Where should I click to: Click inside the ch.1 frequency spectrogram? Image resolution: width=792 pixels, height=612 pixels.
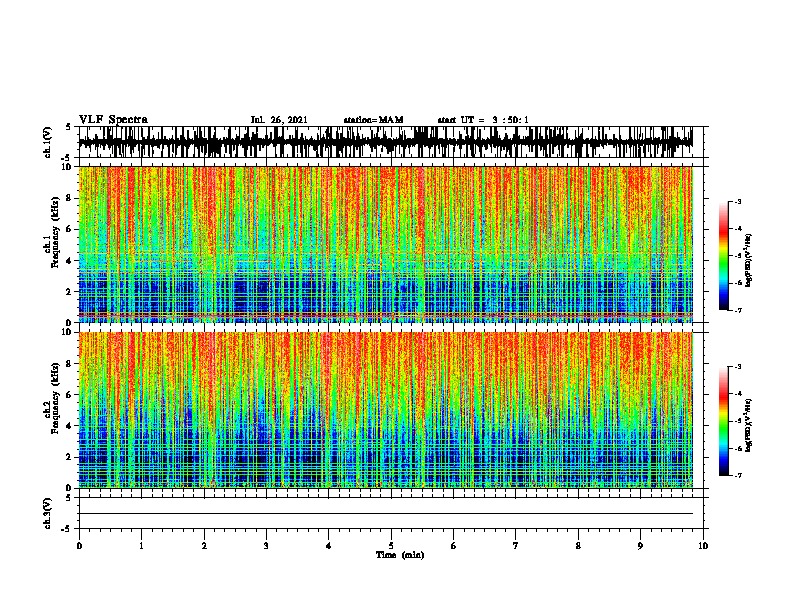point(385,244)
